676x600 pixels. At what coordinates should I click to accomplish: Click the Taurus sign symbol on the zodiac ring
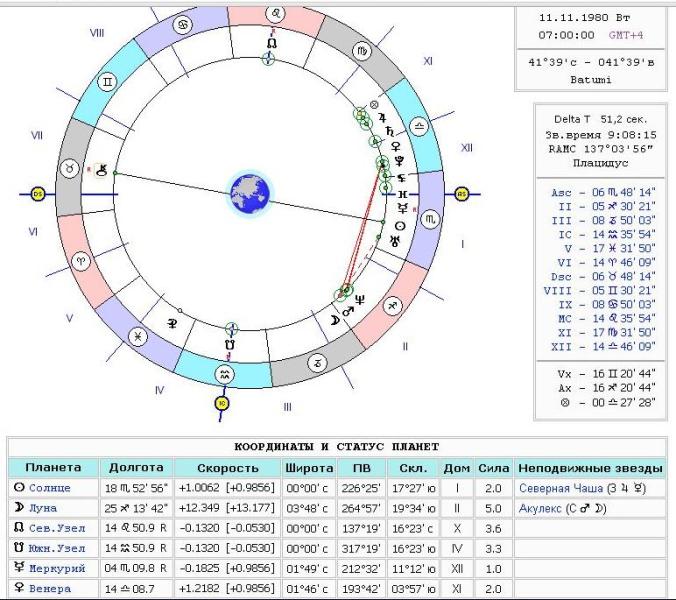(x=69, y=168)
